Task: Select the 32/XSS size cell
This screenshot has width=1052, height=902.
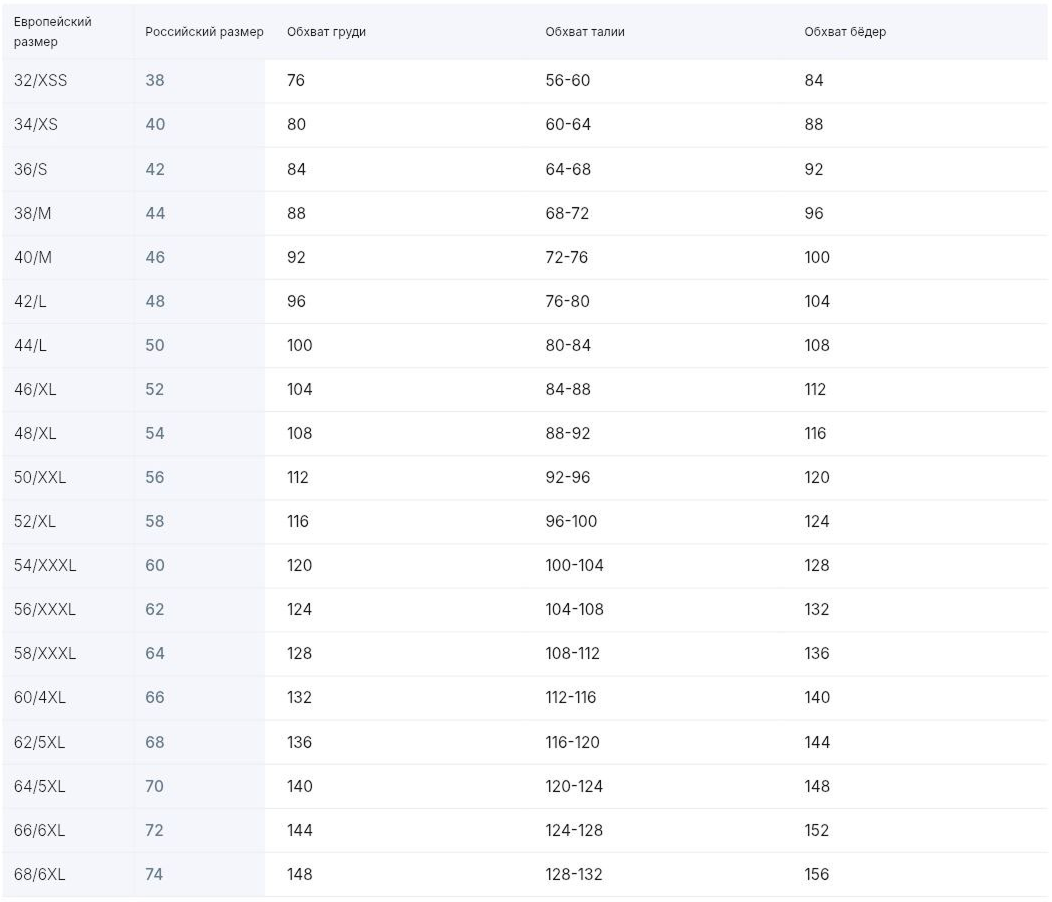Action: (x=40, y=81)
